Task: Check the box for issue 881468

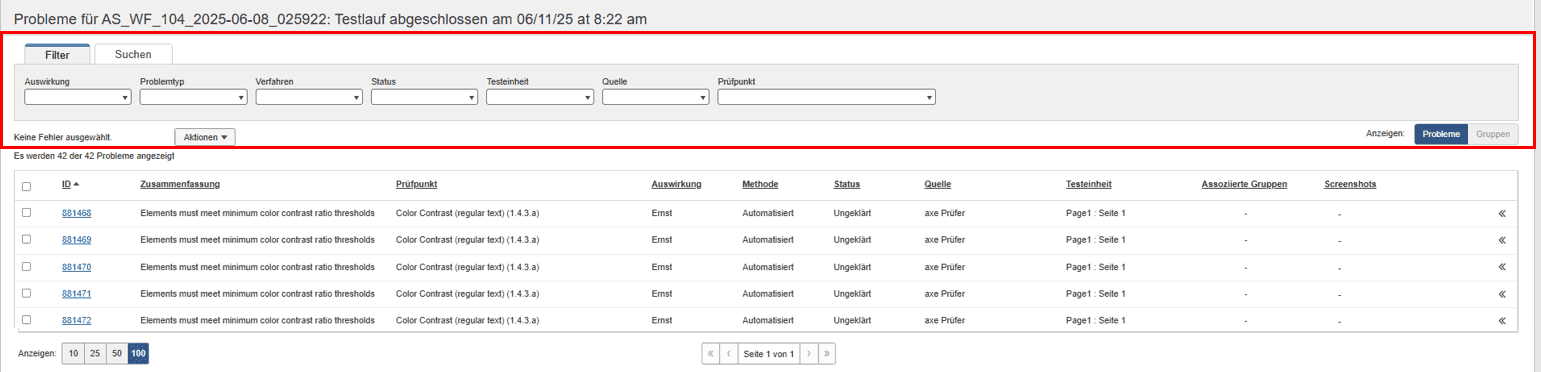Action: [26, 212]
